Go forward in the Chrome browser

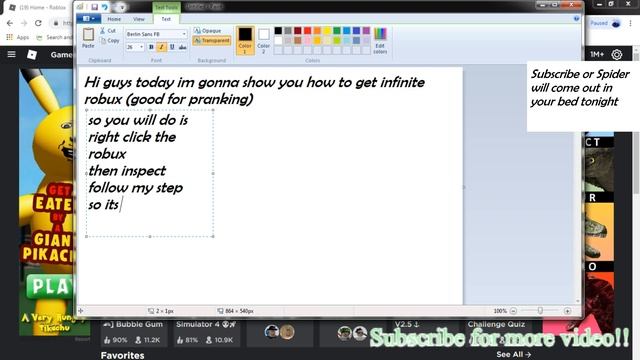(24, 23)
